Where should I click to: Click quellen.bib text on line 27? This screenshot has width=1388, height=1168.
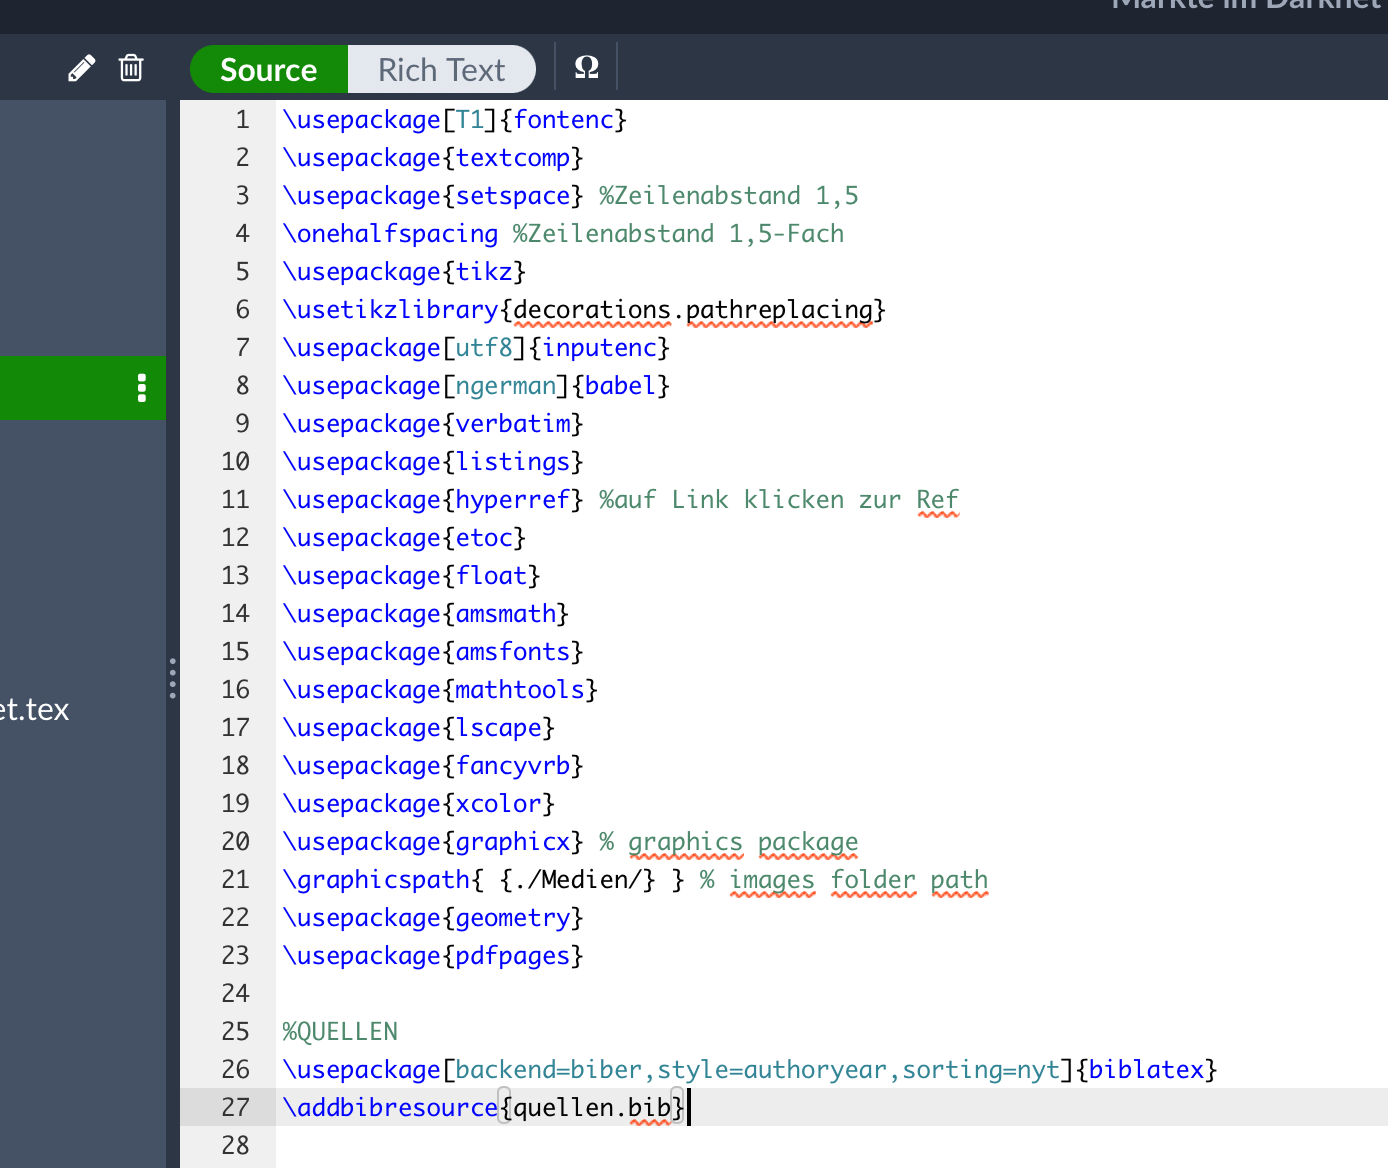591,1108
